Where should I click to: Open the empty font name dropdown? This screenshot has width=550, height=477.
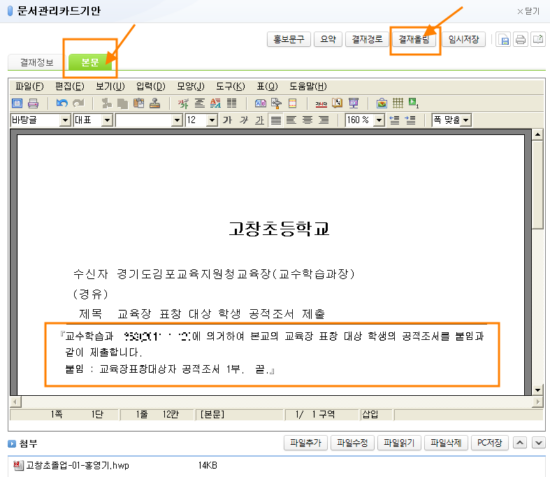(177, 120)
